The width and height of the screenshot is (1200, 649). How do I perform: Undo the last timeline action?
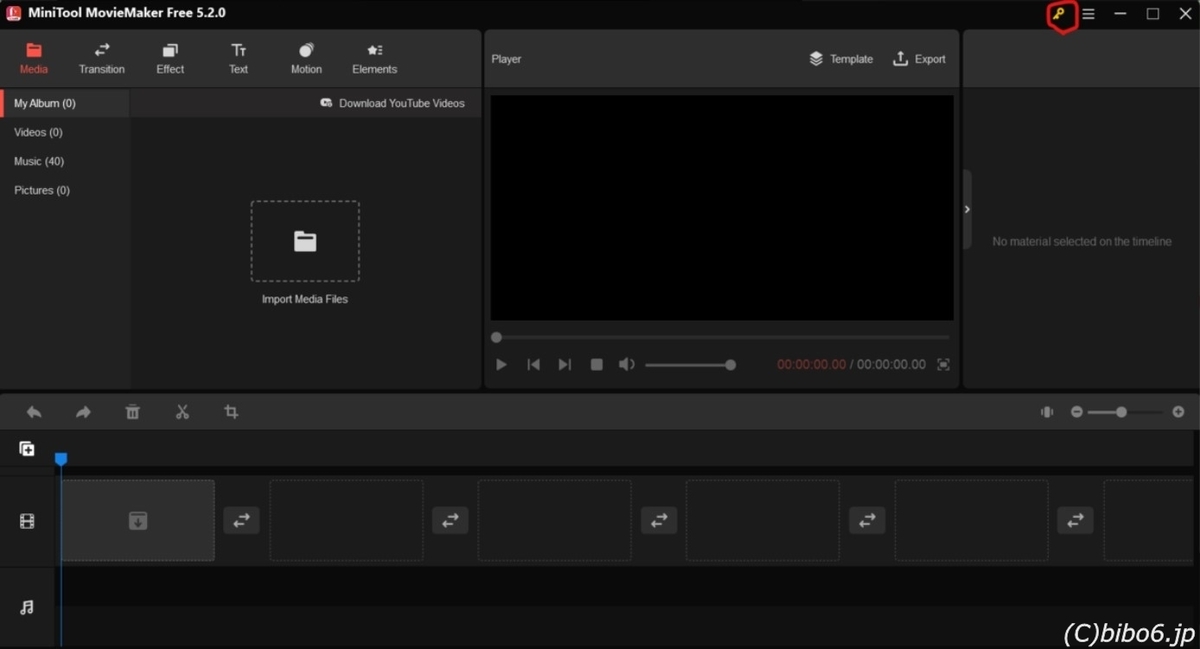pyautogui.click(x=34, y=412)
